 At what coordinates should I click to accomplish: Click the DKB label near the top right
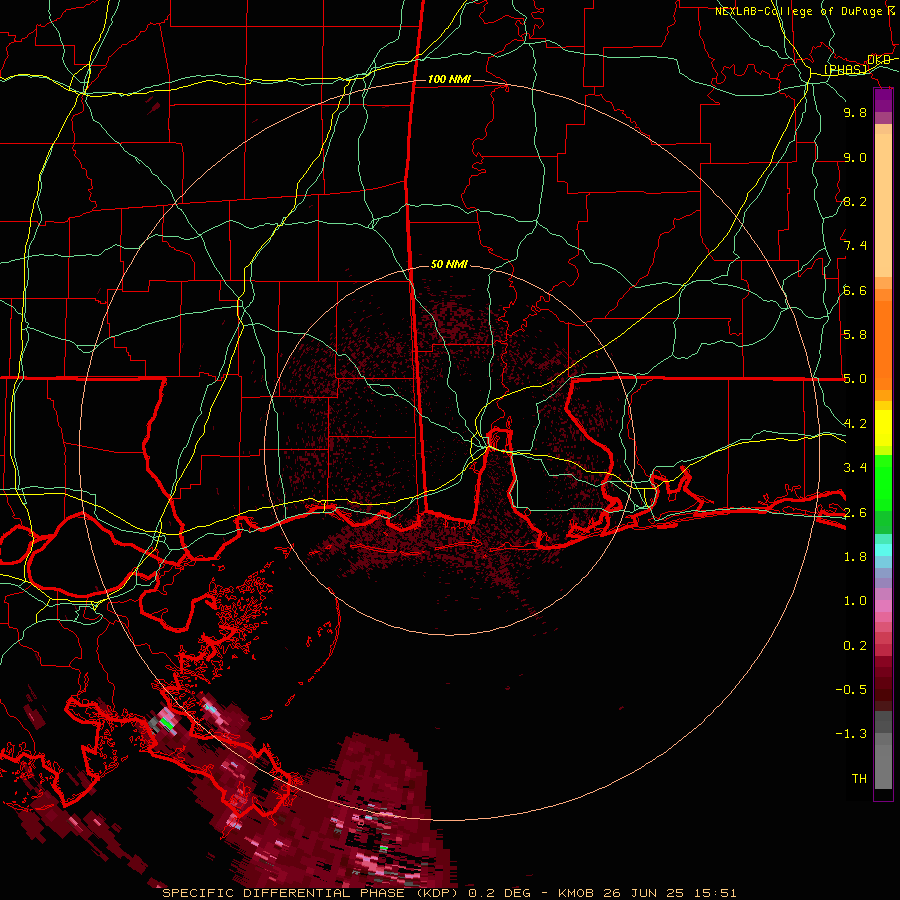click(879, 60)
